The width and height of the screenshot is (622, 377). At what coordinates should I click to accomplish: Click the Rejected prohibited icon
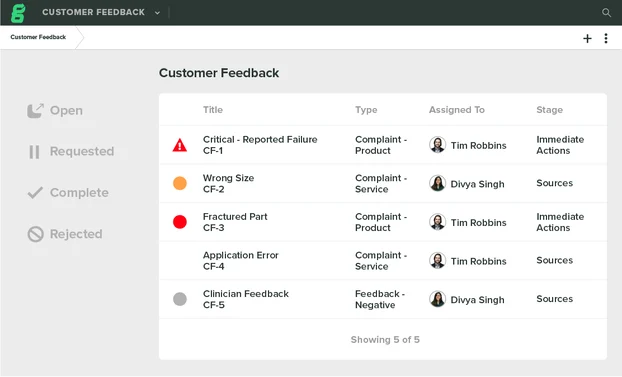pos(35,234)
